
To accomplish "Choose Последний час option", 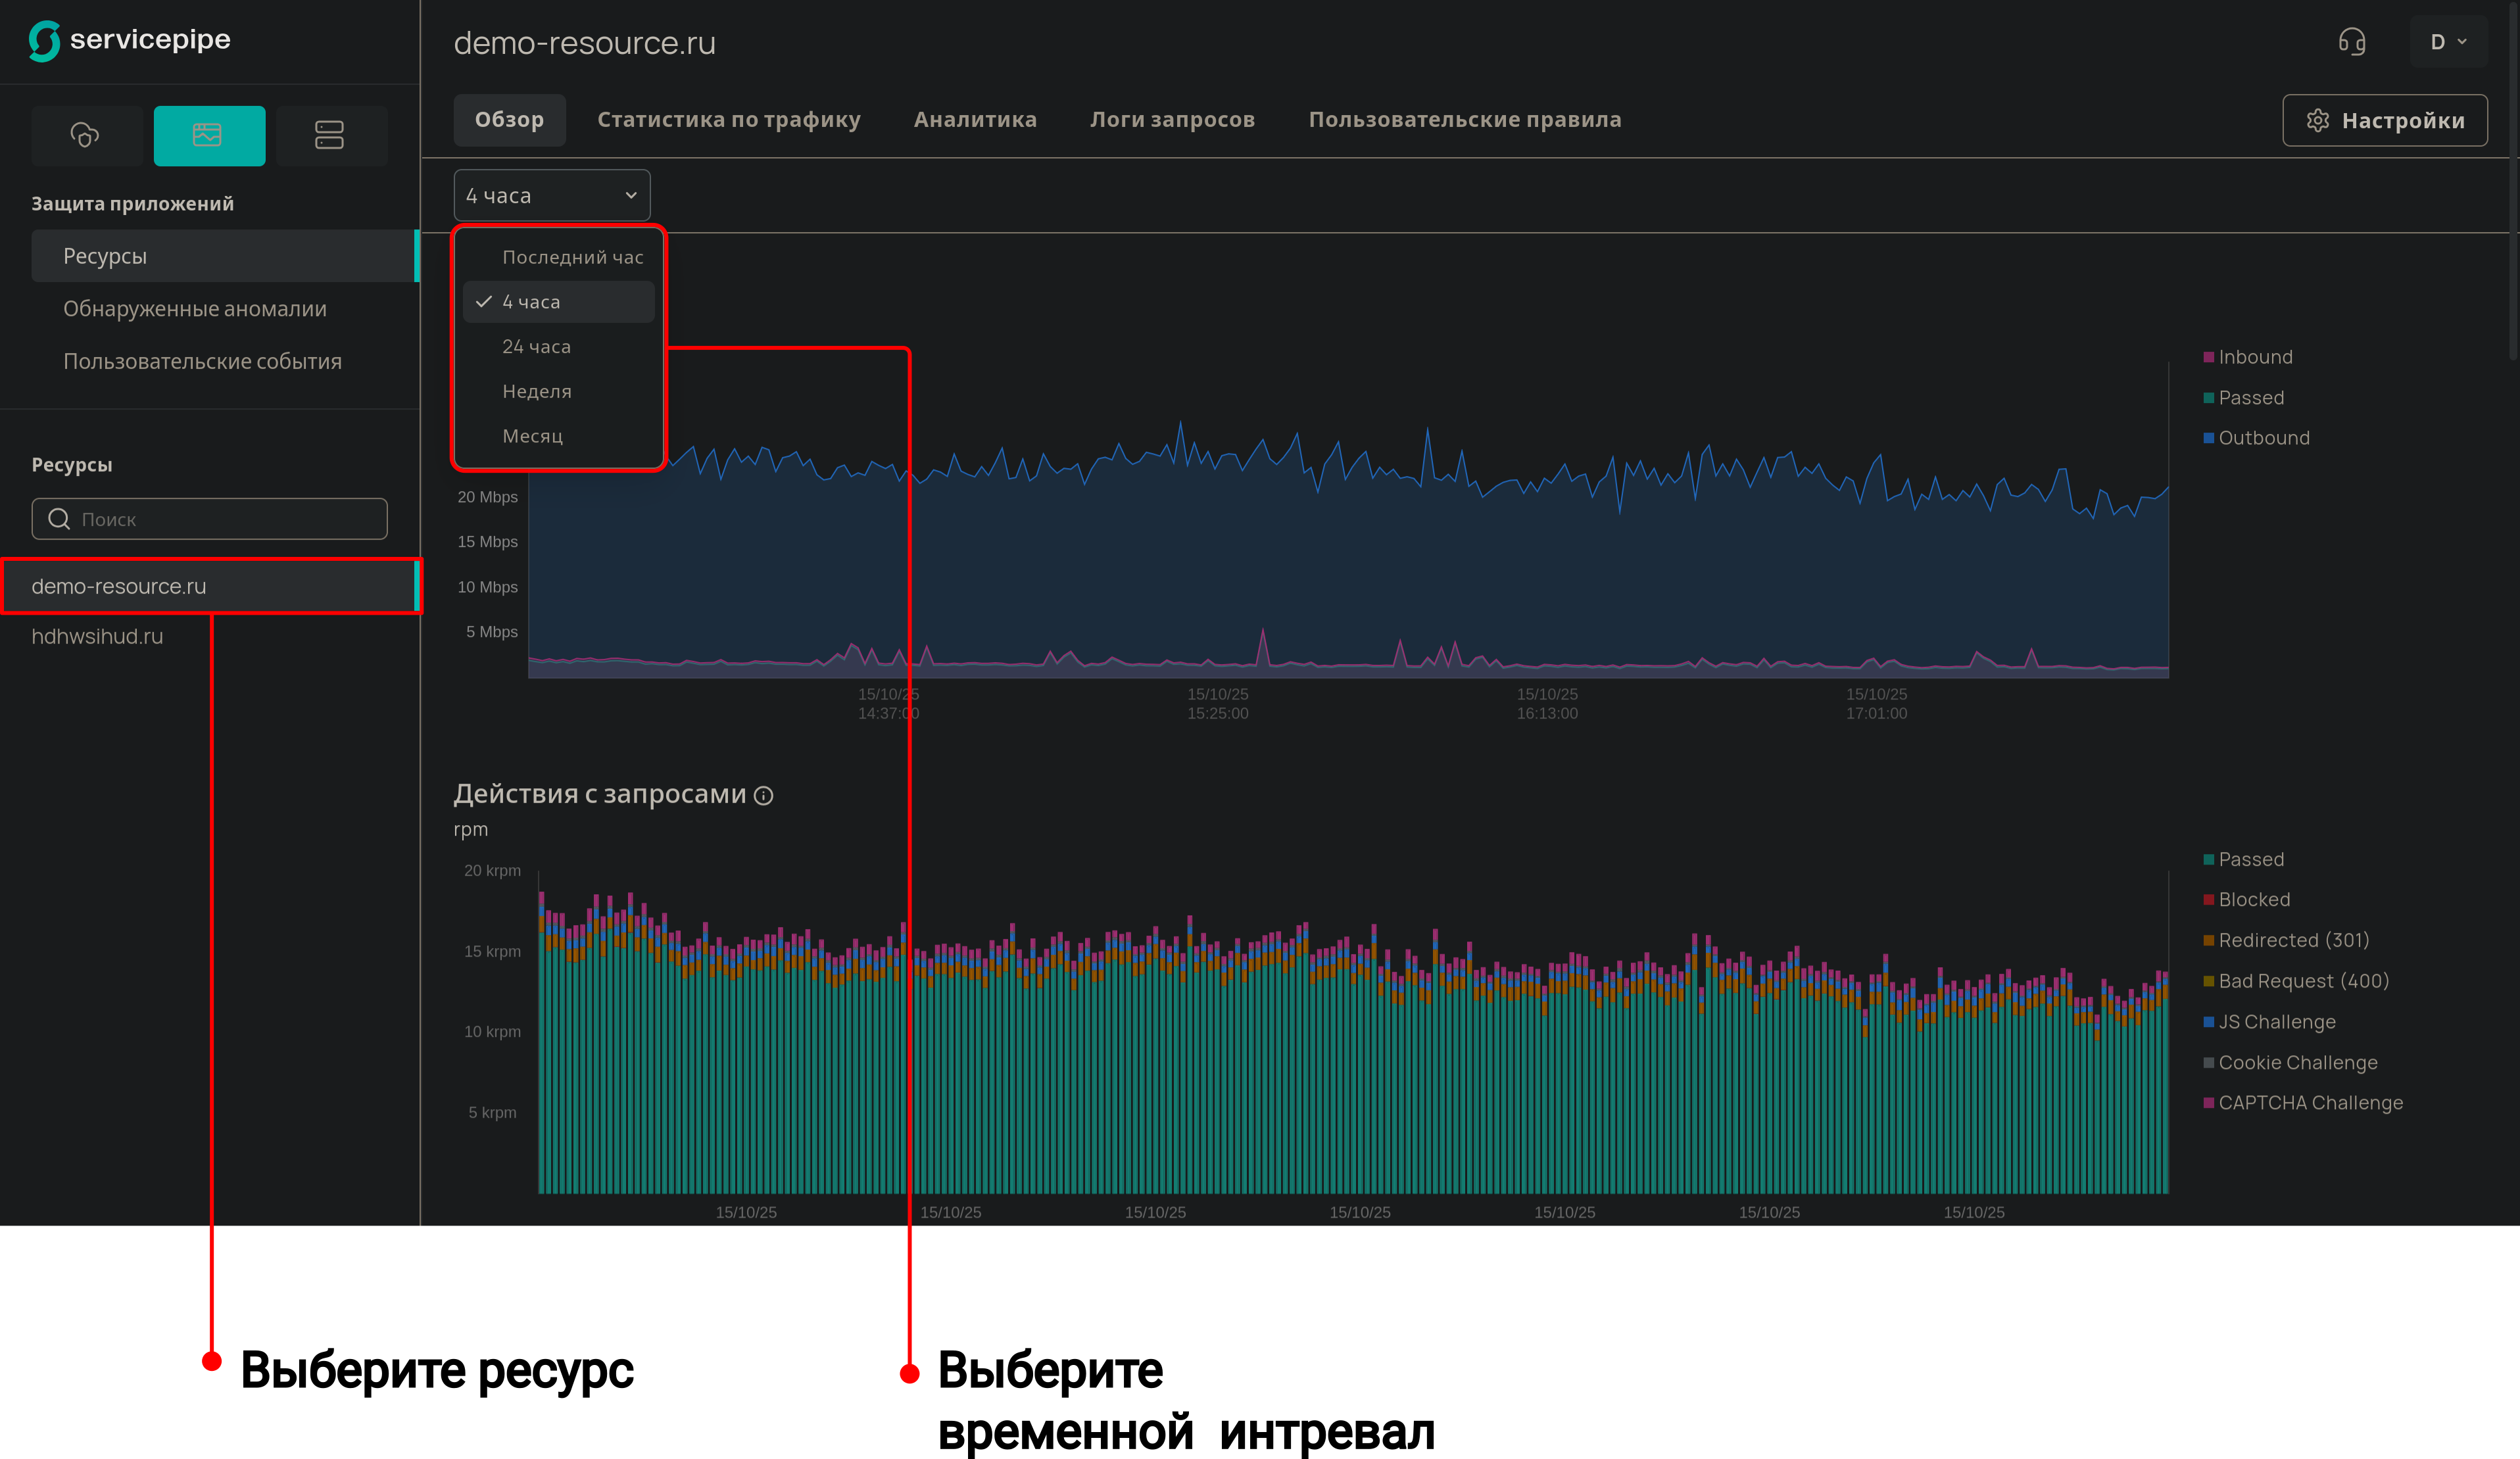I will click(559, 257).
